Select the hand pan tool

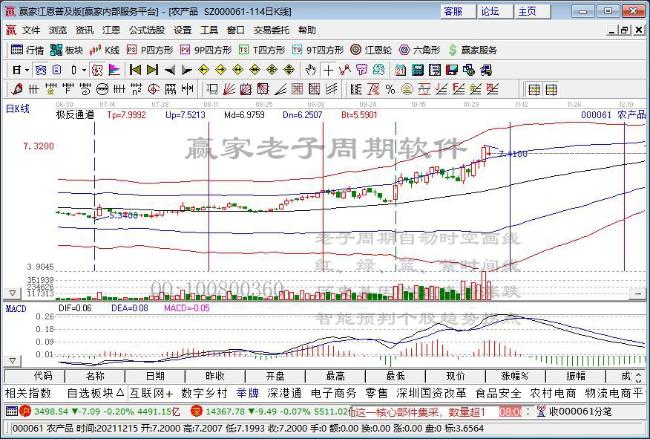click(x=310, y=70)
